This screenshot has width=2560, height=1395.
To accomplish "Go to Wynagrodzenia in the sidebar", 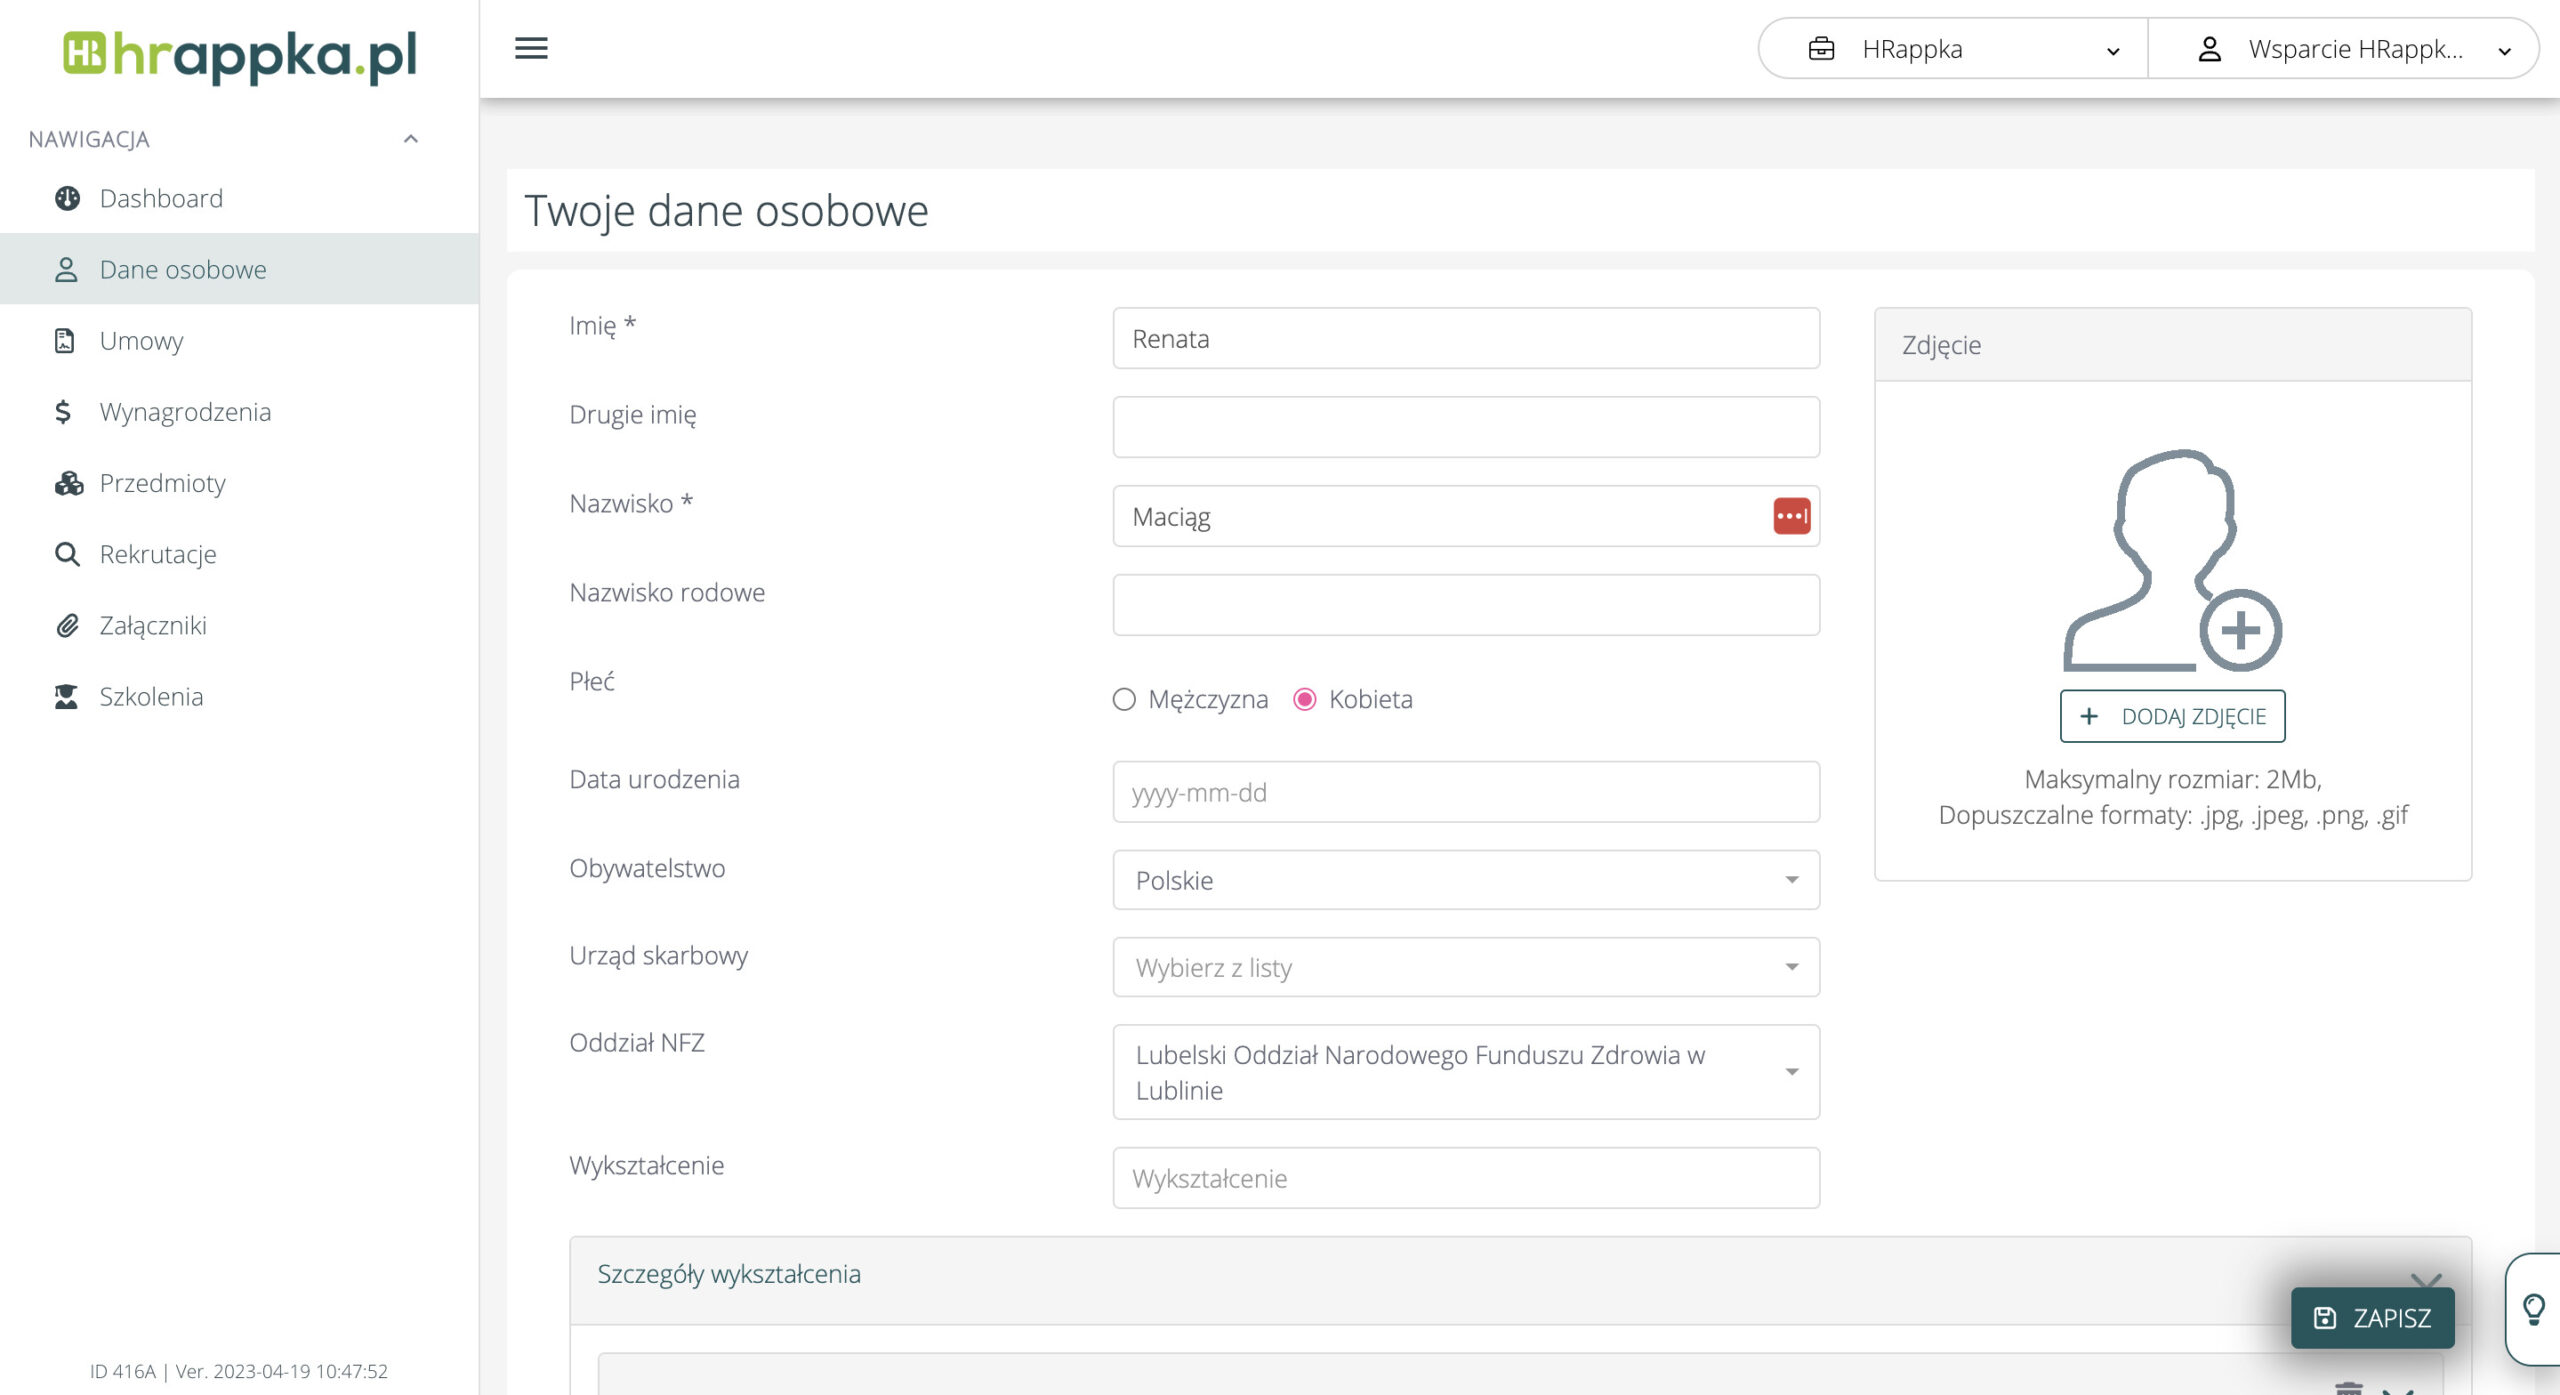I will [x=185, y=412].
